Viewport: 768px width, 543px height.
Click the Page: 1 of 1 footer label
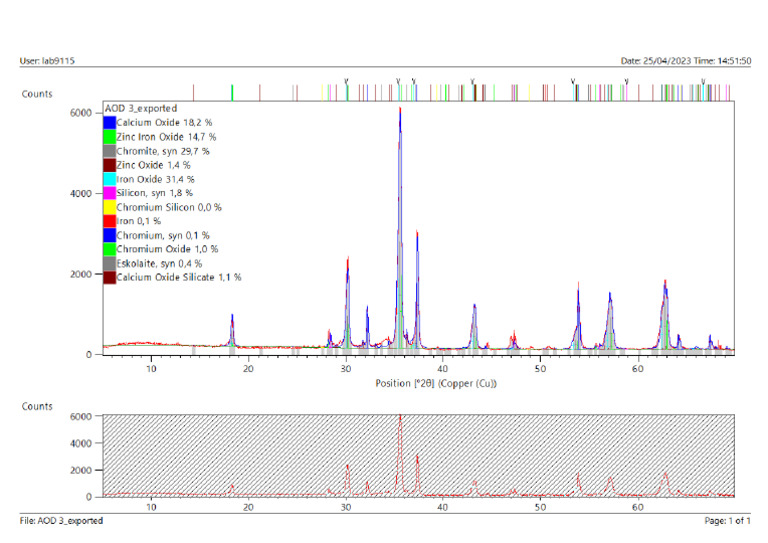[726, 521]
